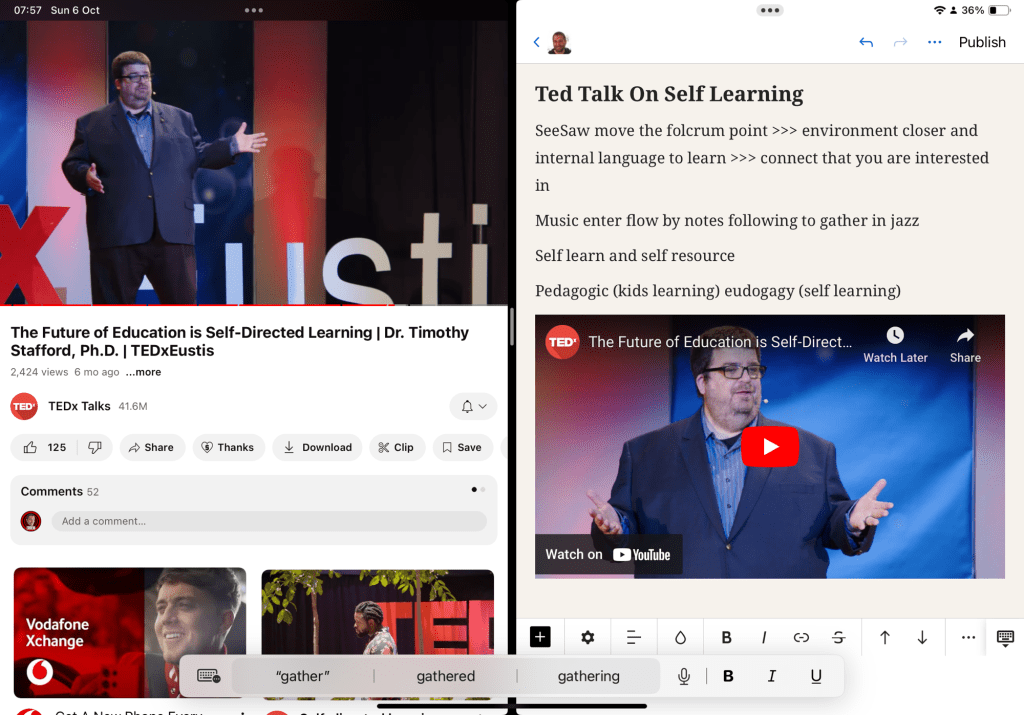
Task: Tap the battery indicator in status bar
Action: coord(999,10)
